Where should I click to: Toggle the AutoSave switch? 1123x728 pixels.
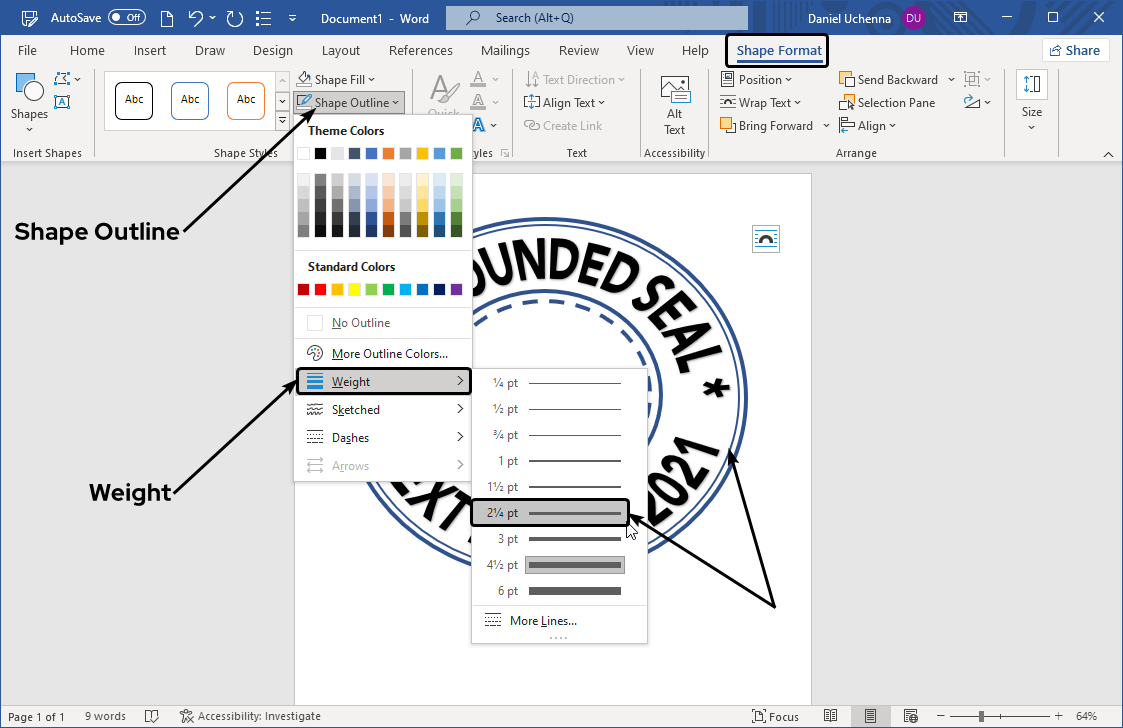(x=126, y=18)
